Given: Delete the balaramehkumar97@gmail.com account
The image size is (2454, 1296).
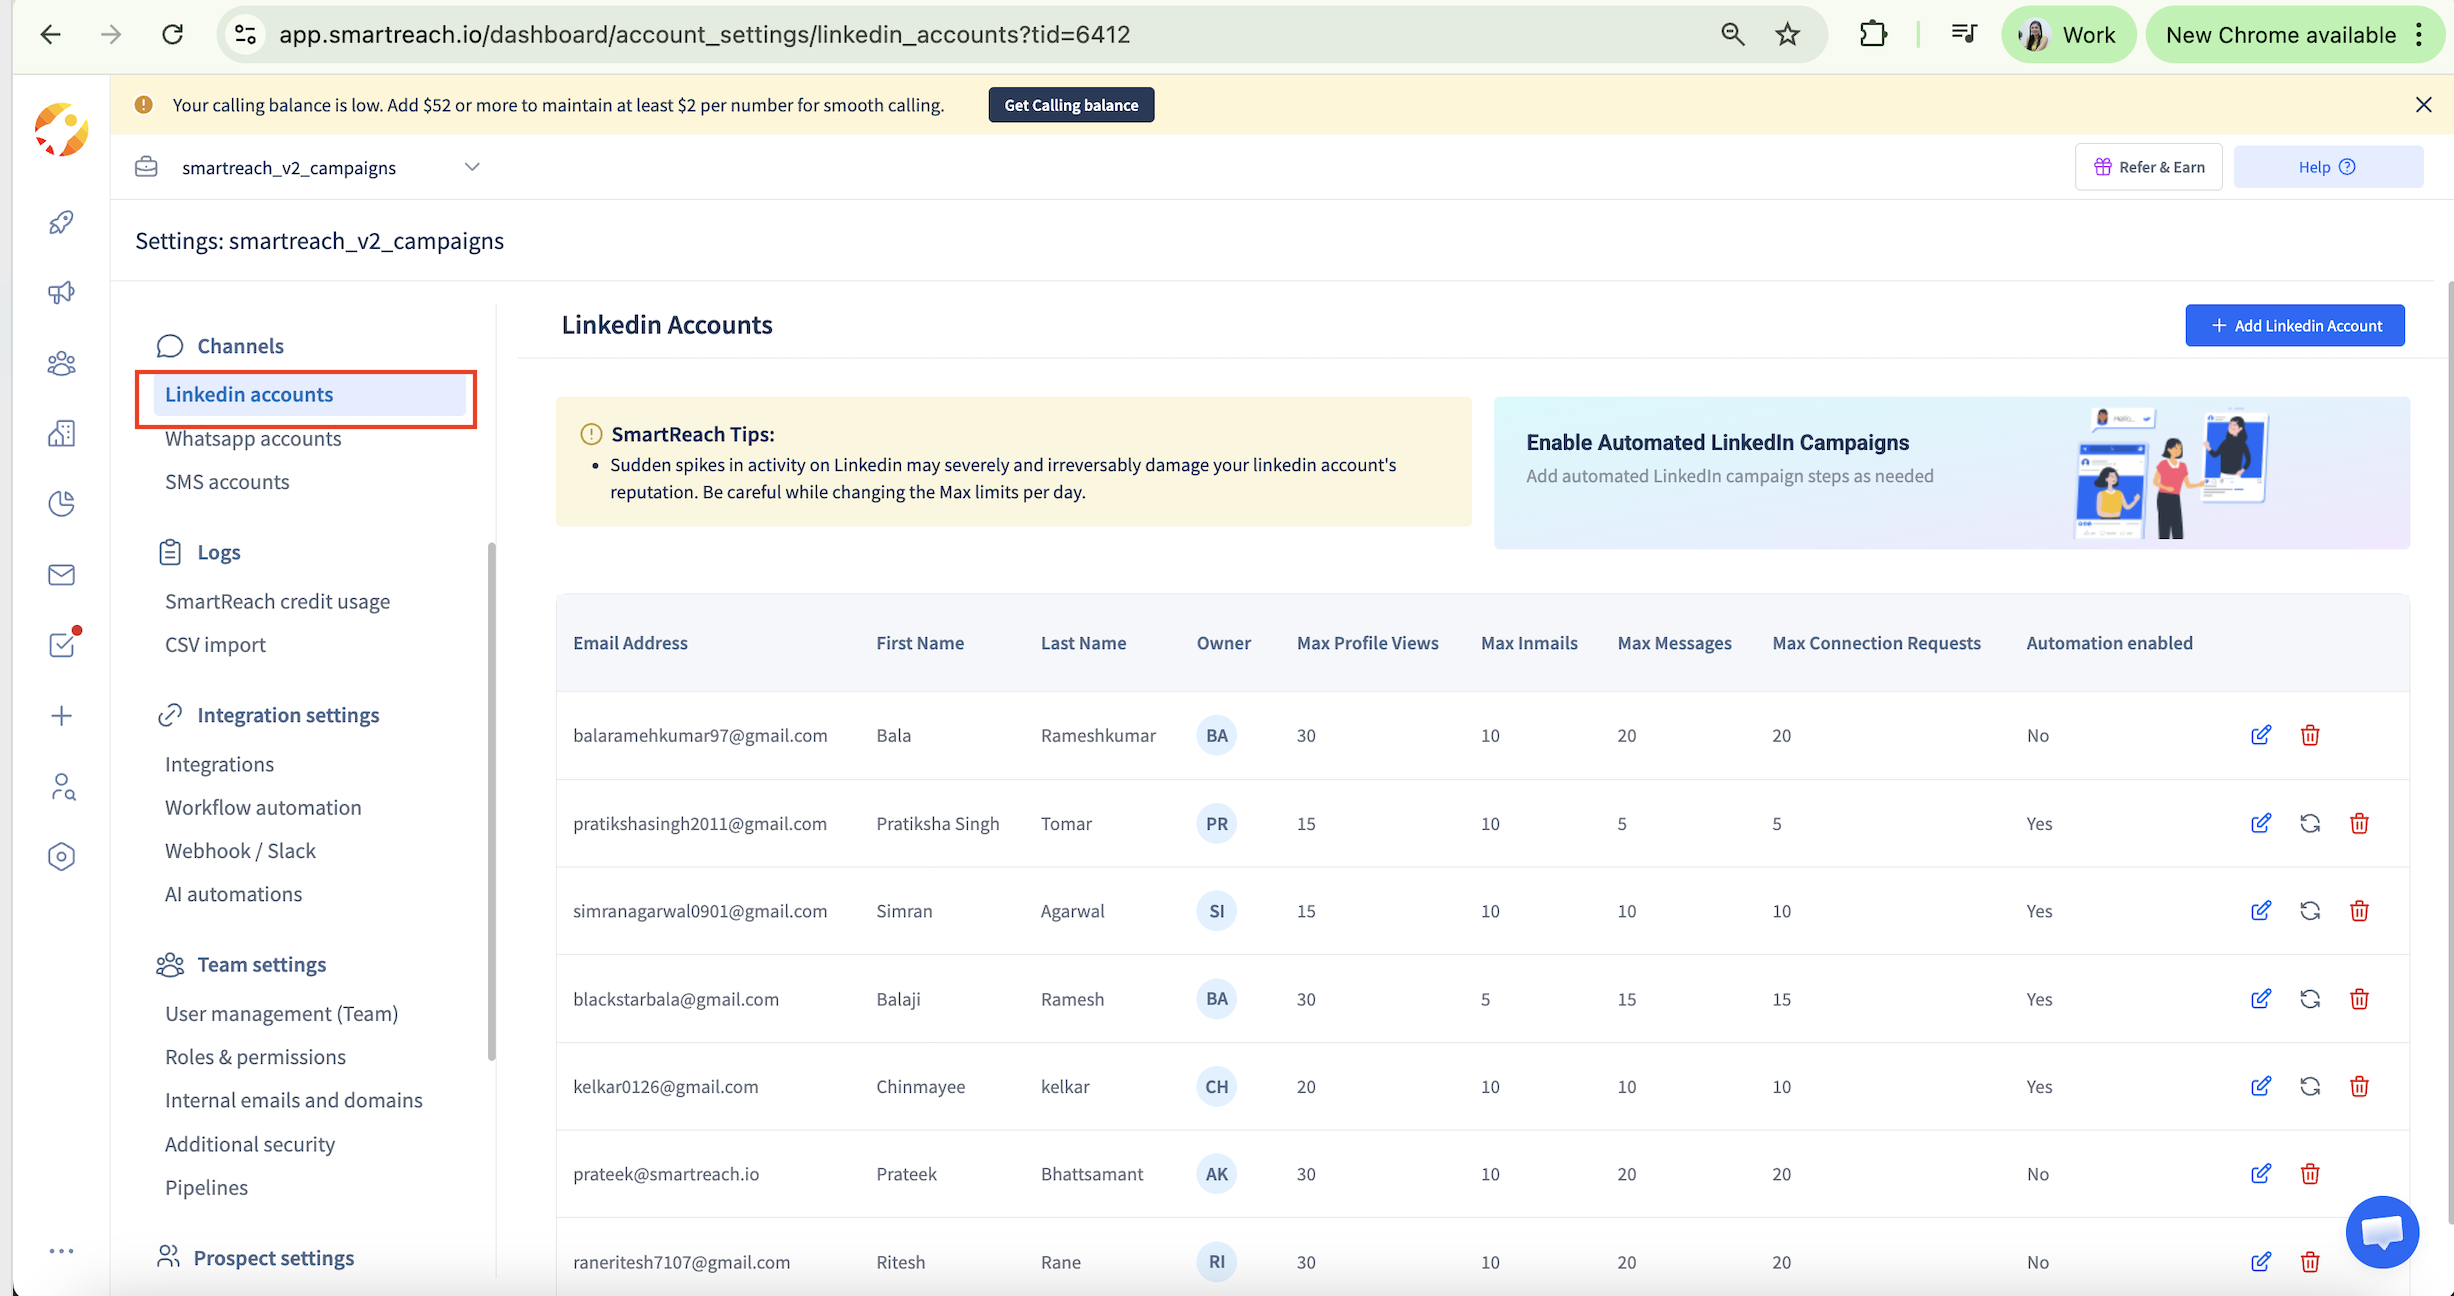Looking at the screenshot, I should click(x=2309, y=735).
